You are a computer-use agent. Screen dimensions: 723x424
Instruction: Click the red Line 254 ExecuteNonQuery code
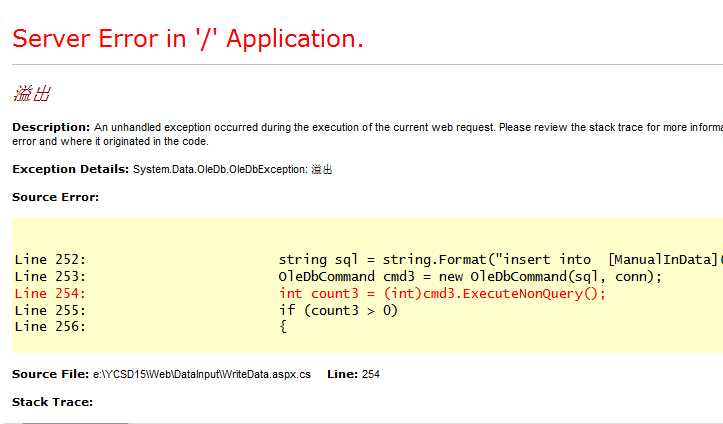pos(310,294)
